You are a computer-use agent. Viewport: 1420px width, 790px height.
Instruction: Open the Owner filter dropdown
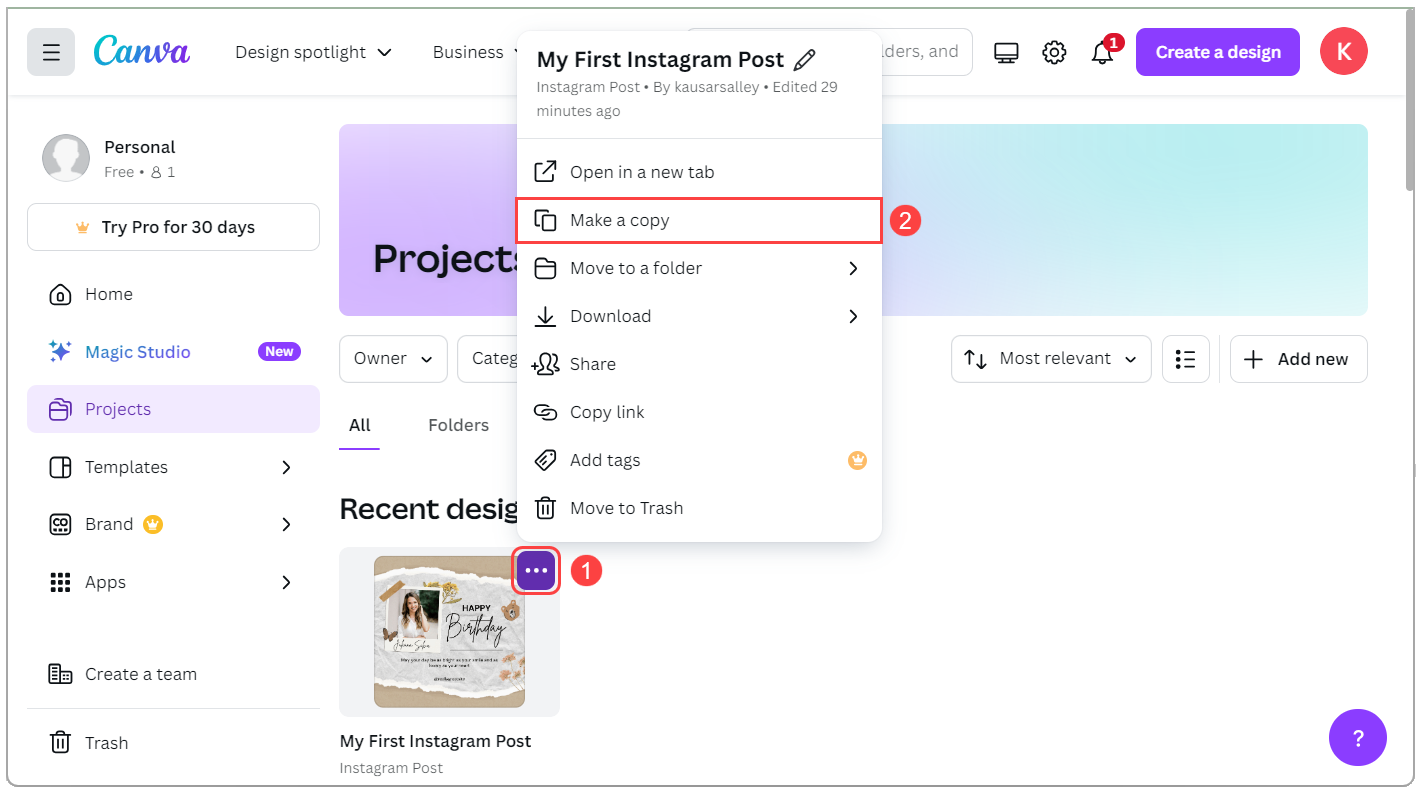click(x=393, y=358)
